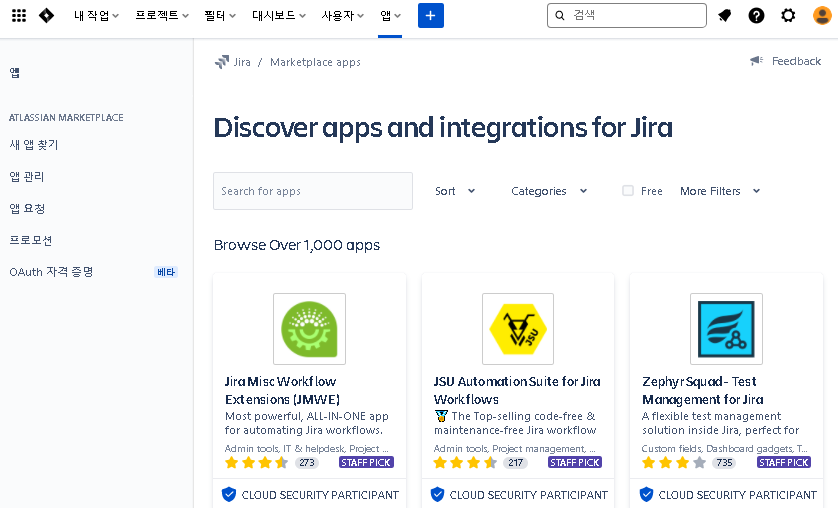The image size is (838, 508).
Task: Open the 대시보드 menu
Action: tap(279, 15)
